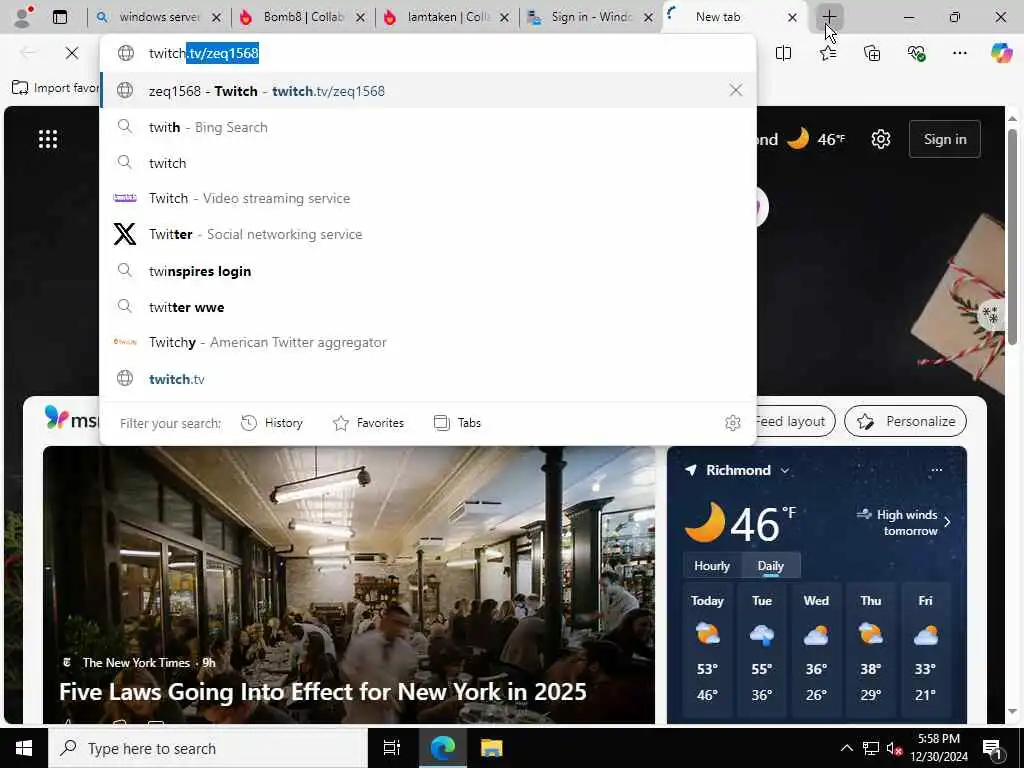The width and height of the screenshot is (1024, 768).
Task: Select Fri forecast column
Action: tap(925, 650)
